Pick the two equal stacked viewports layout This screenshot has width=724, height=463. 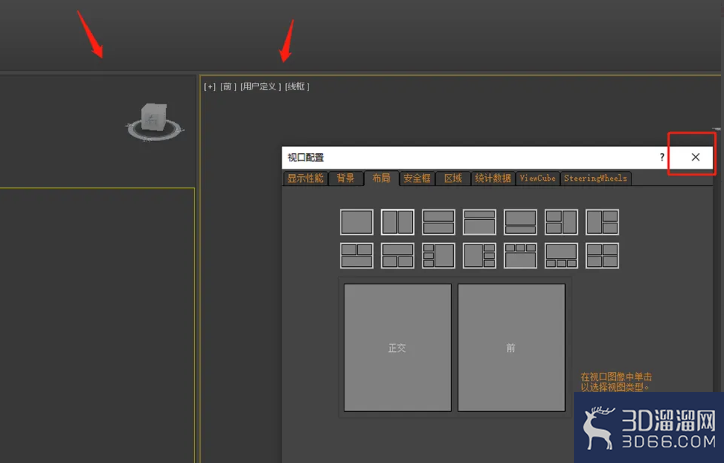click(x=438, y=222)
